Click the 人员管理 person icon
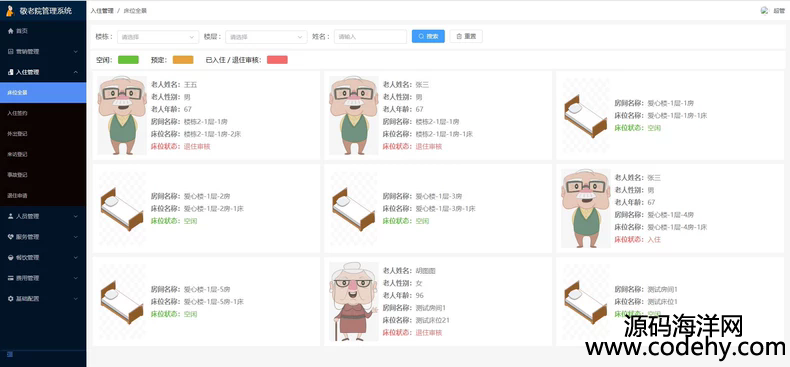Image resolution: width=790 pixels, height=367 pixels. (x=11, y=216)
